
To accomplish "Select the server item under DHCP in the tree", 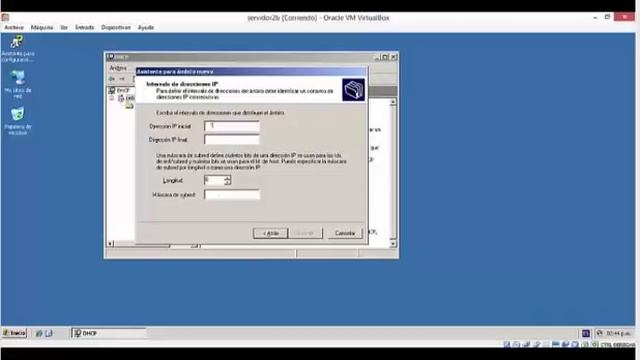I will point(126,98).
